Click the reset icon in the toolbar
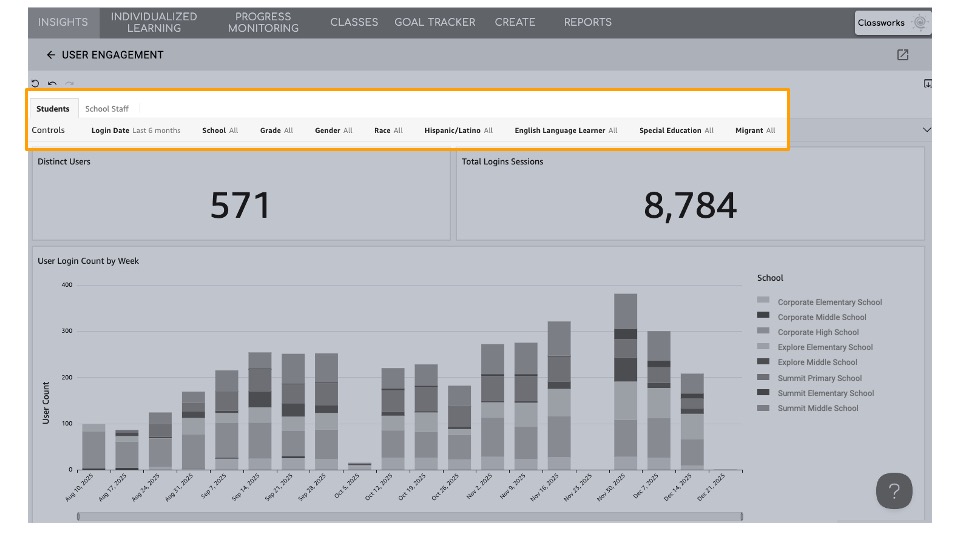The width and height of the screenshot is (960, 540). (x=36, y=84)
